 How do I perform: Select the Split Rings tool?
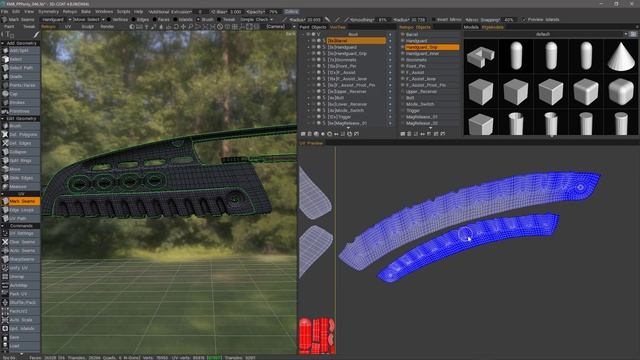point(20,160)
